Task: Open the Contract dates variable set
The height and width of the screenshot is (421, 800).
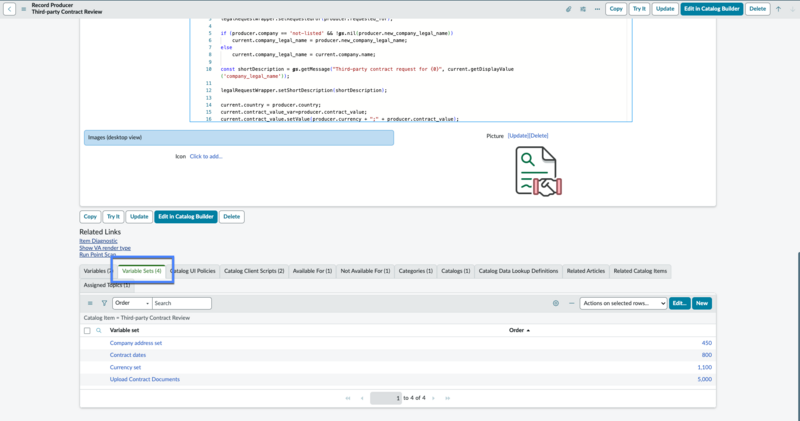Action: (x=128, y=355)
